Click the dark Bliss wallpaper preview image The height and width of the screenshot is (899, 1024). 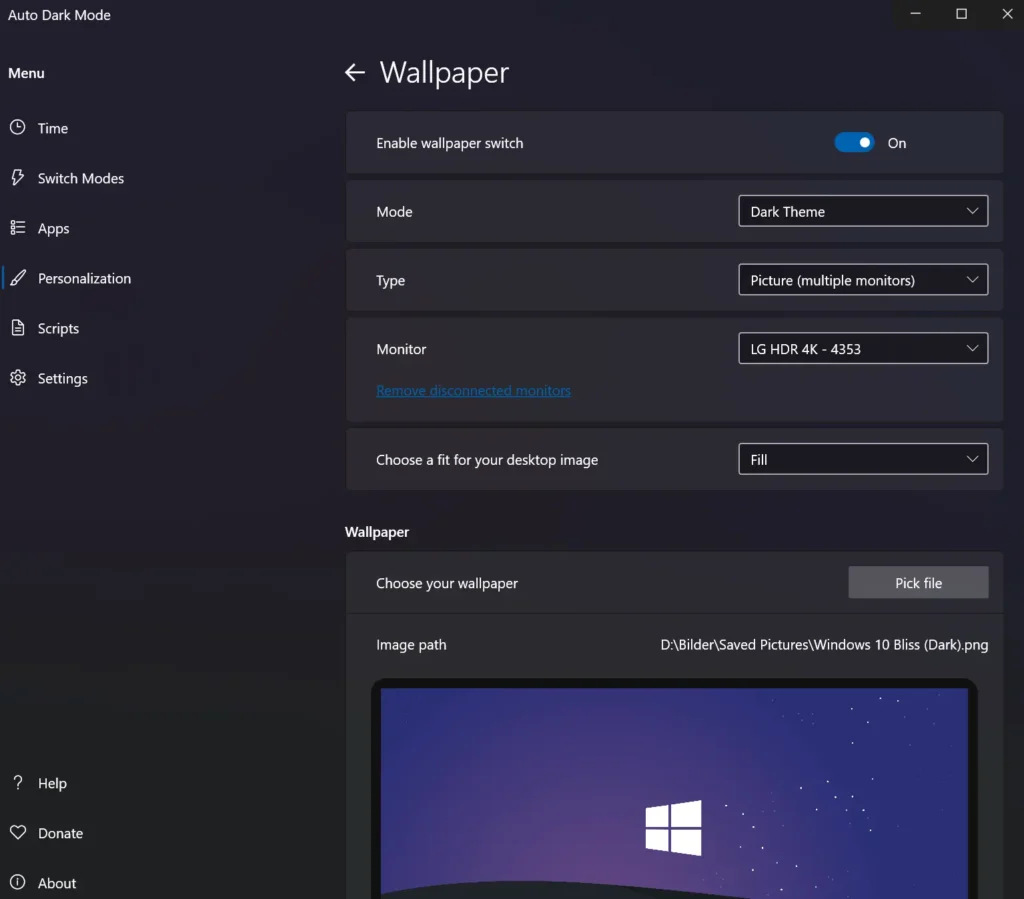(x=673, y=790)
